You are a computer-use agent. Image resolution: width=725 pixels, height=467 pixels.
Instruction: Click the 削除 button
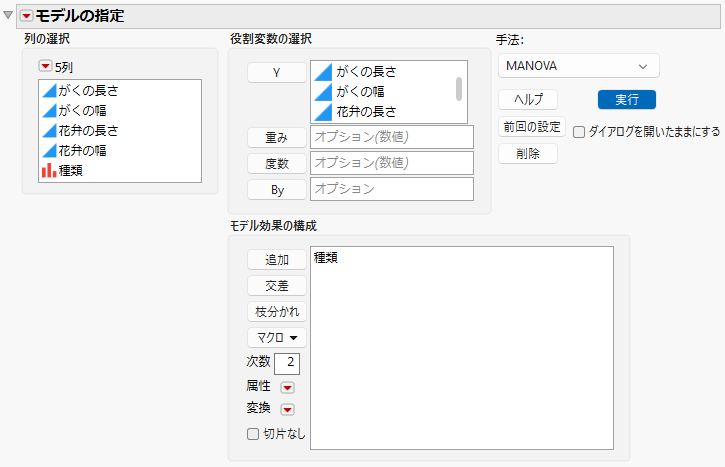pyautogui.click(x=528, y=154)
